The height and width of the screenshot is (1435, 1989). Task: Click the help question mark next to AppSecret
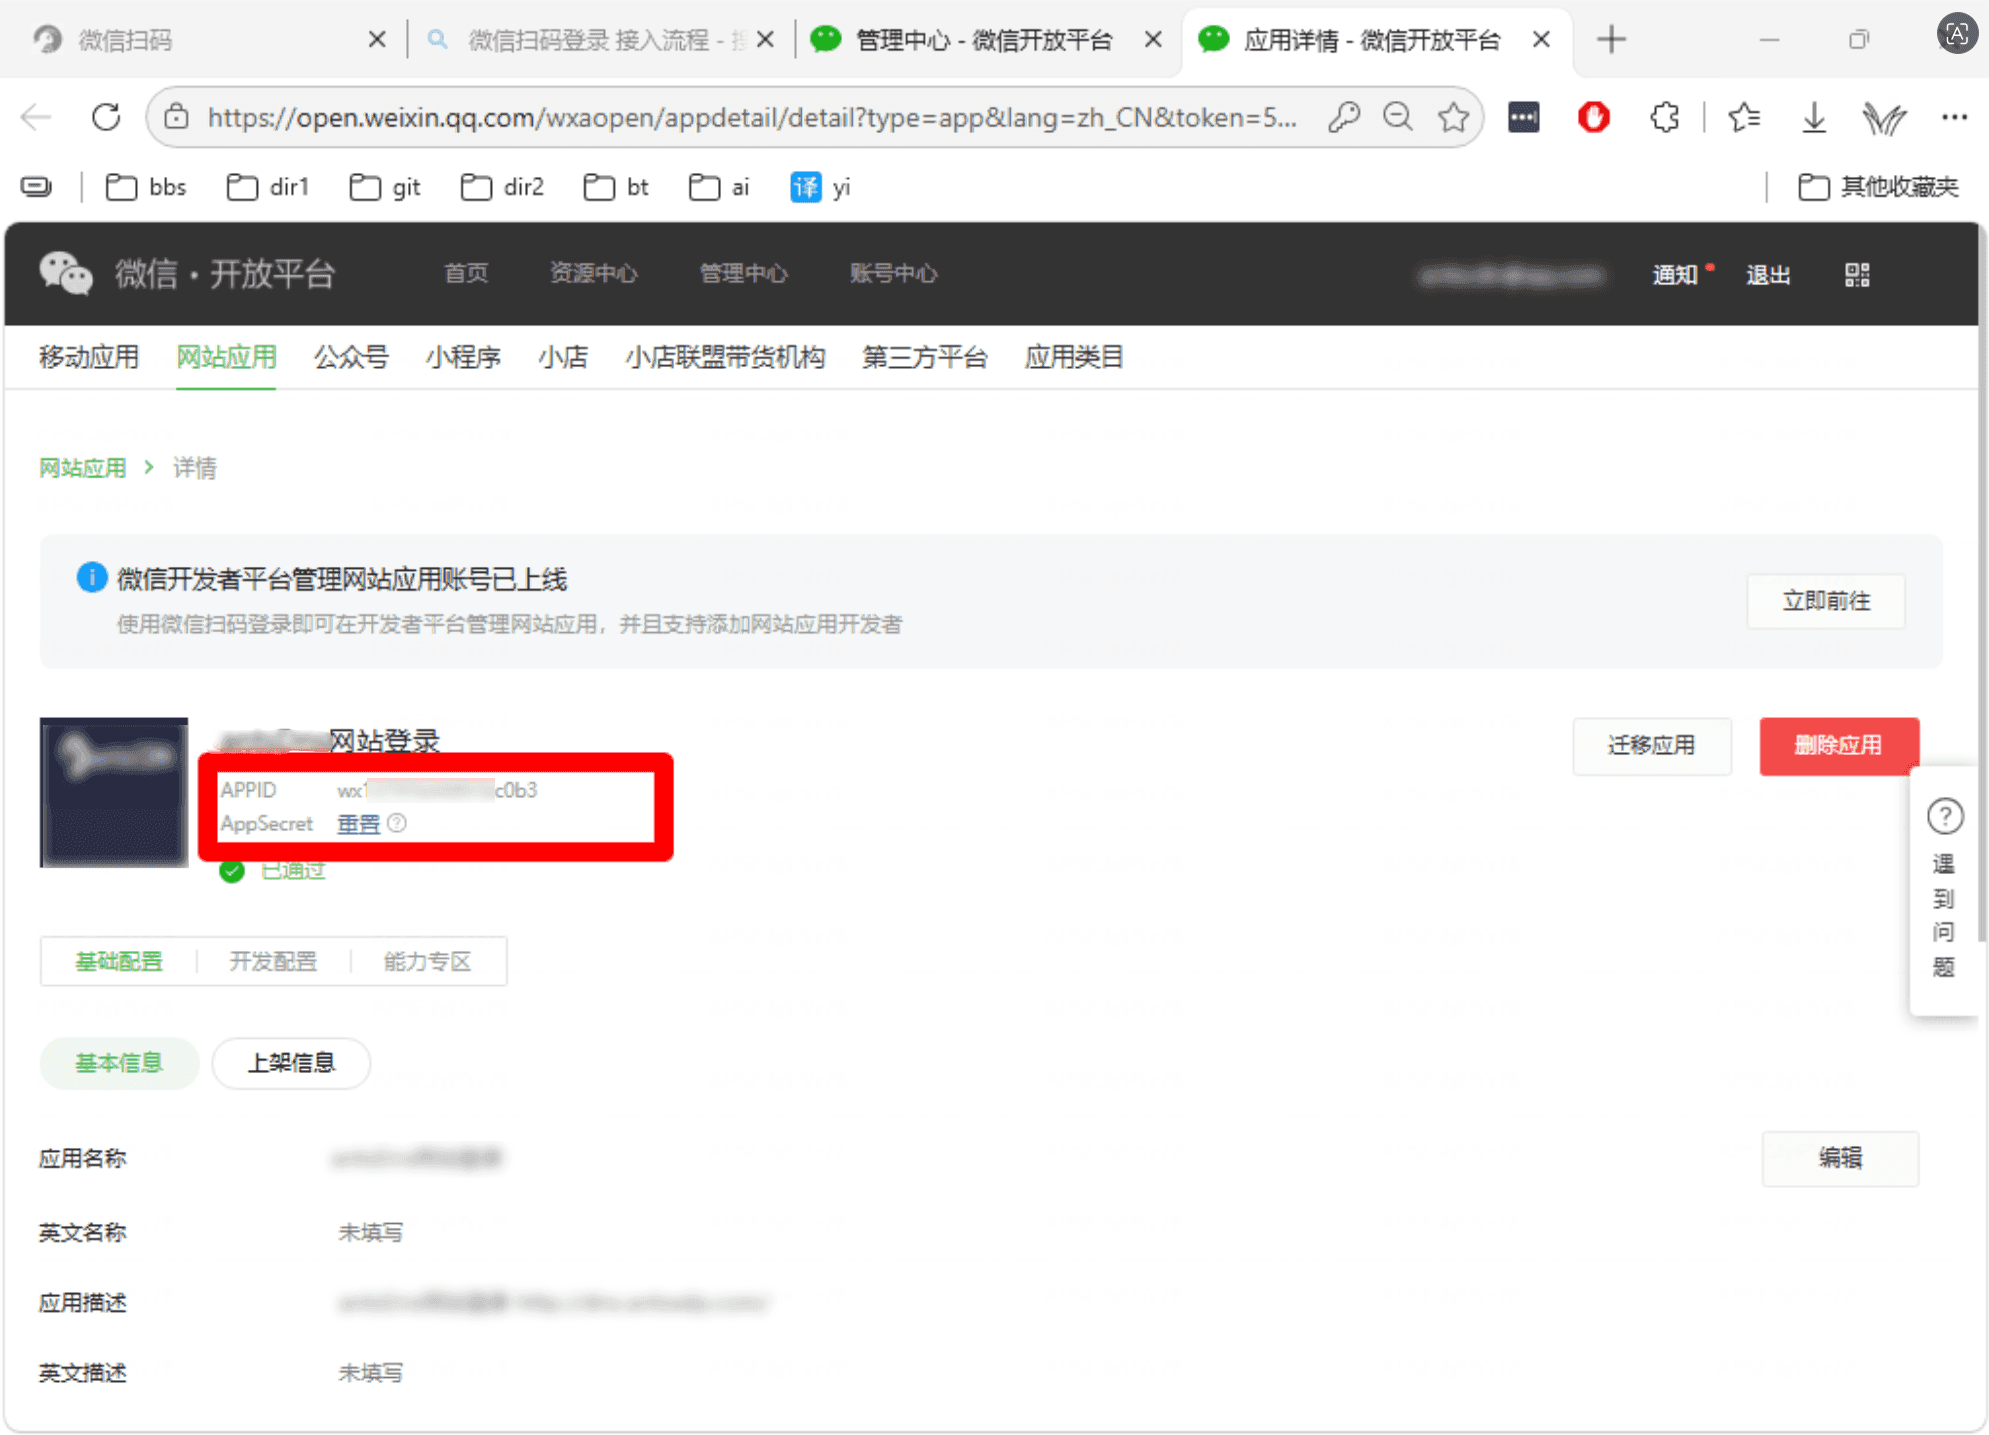coord(397,823)
